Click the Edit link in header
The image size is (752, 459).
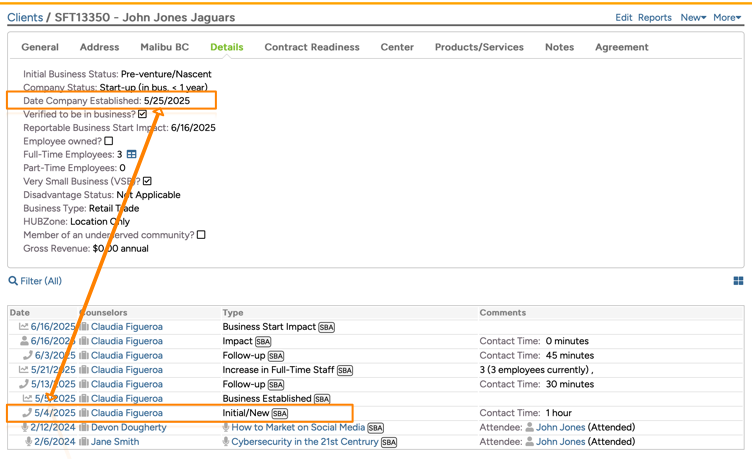[x=623, y=17]
